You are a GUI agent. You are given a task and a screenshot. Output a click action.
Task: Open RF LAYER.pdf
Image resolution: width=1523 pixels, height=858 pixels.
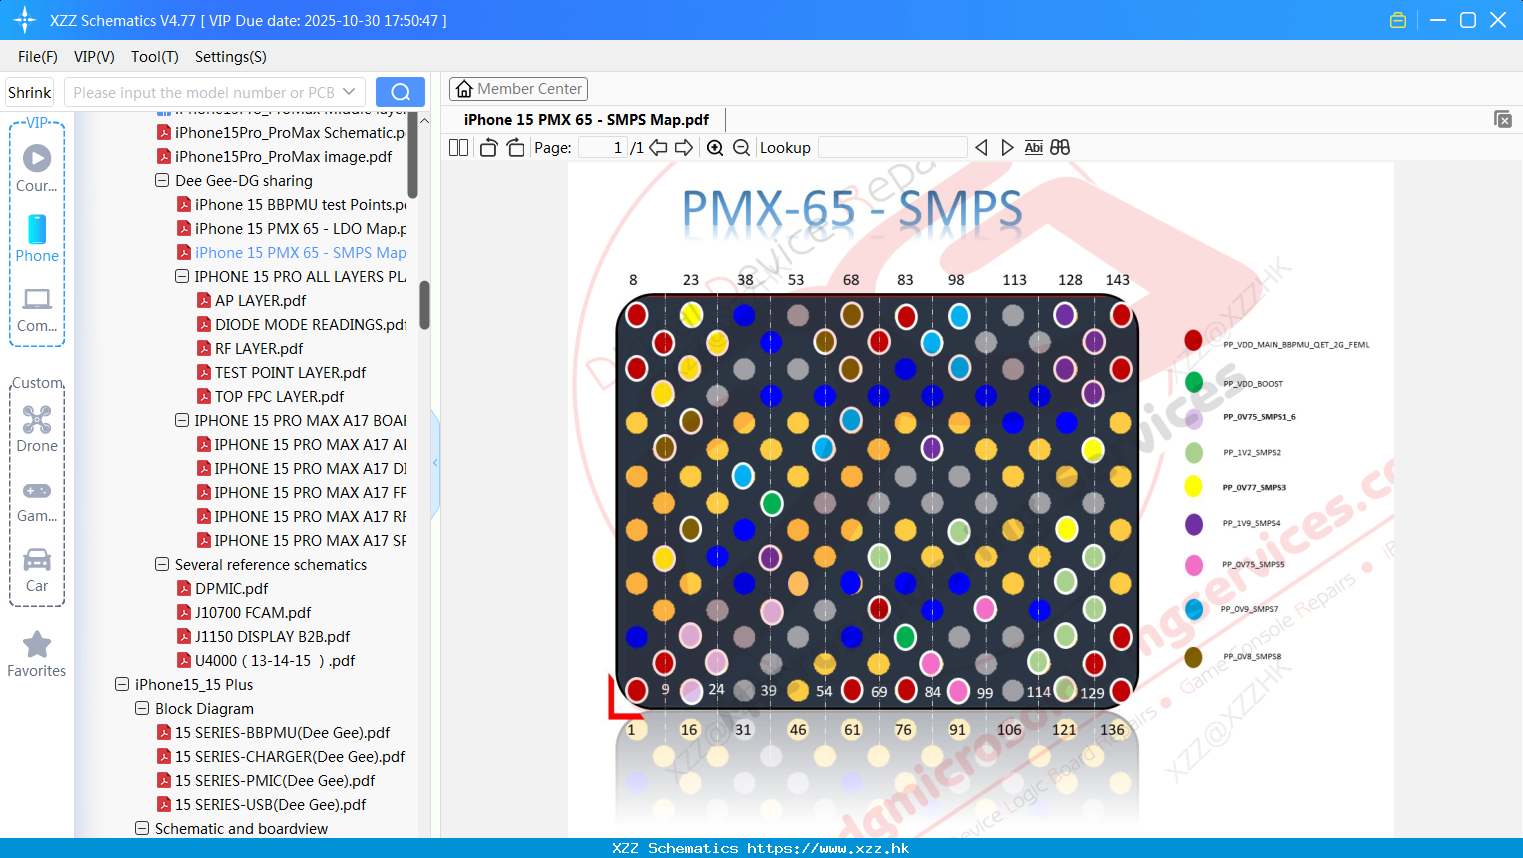(x=249, y=349)
